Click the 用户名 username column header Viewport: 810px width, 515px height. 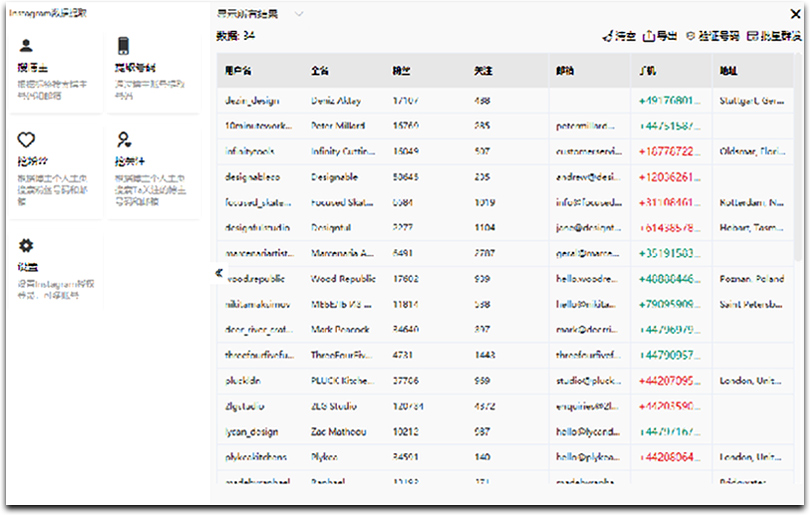coord(240,72)
